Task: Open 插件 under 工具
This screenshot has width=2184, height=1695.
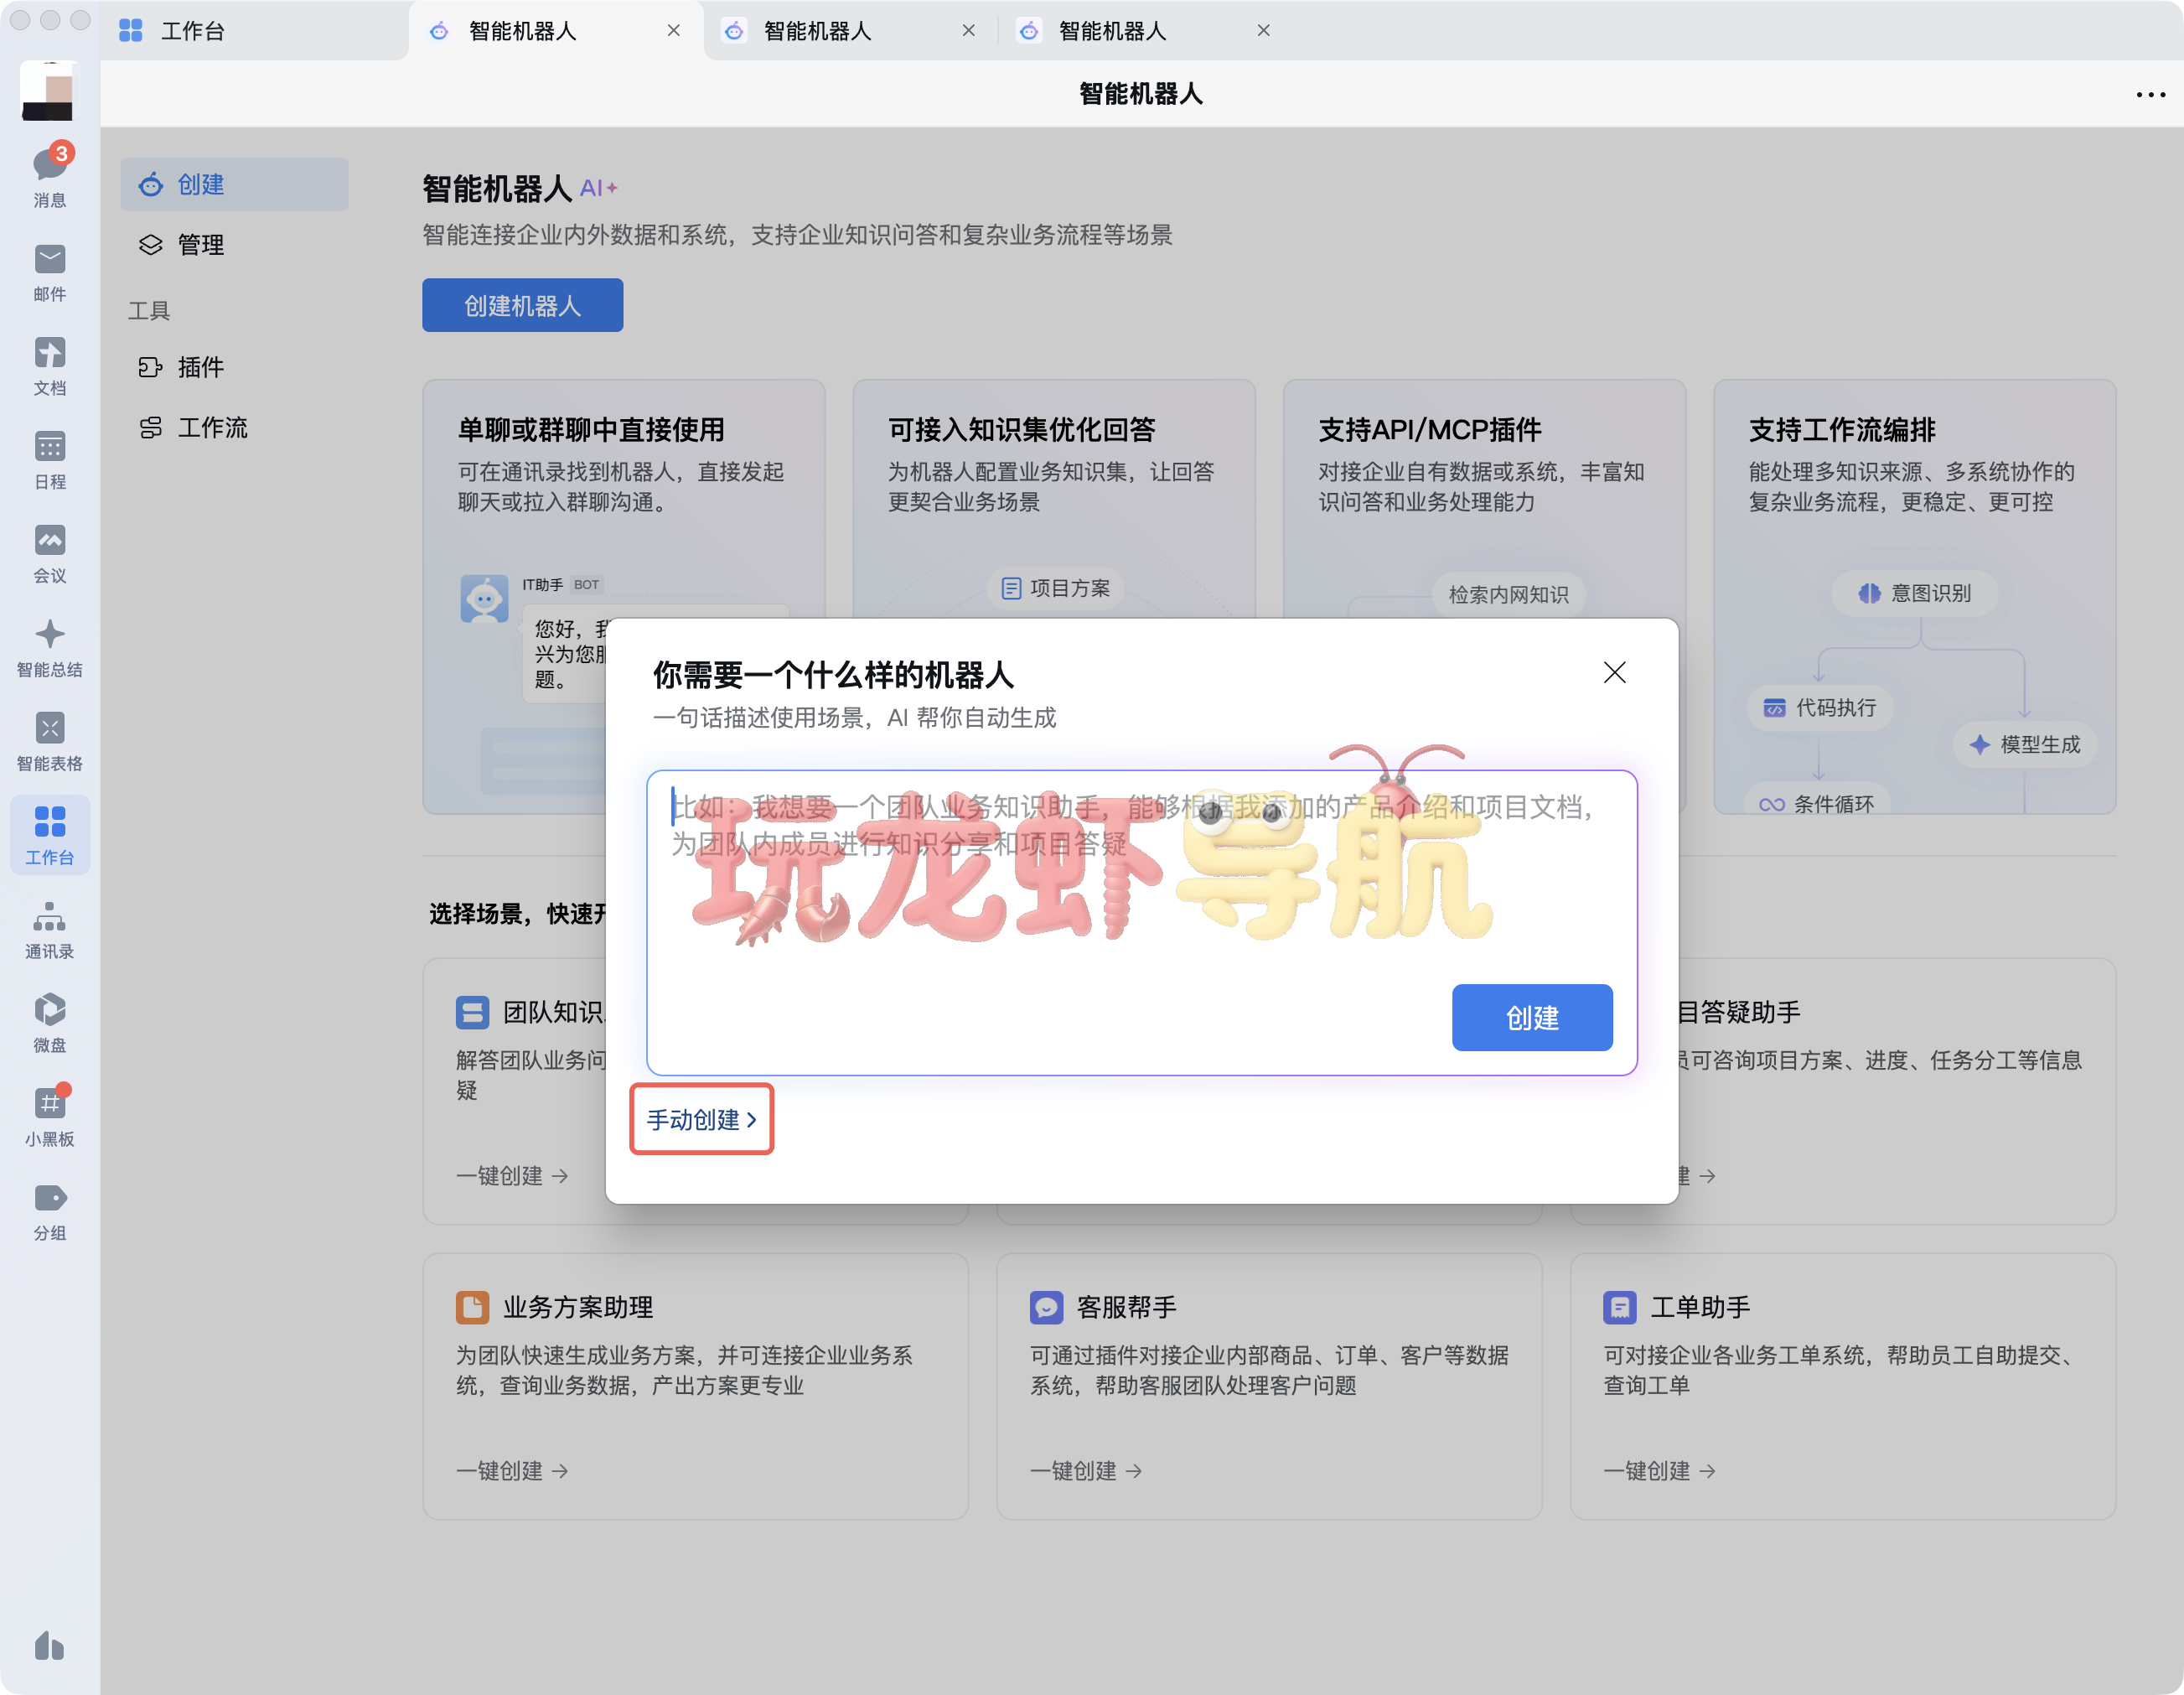Action: (235, 367)
